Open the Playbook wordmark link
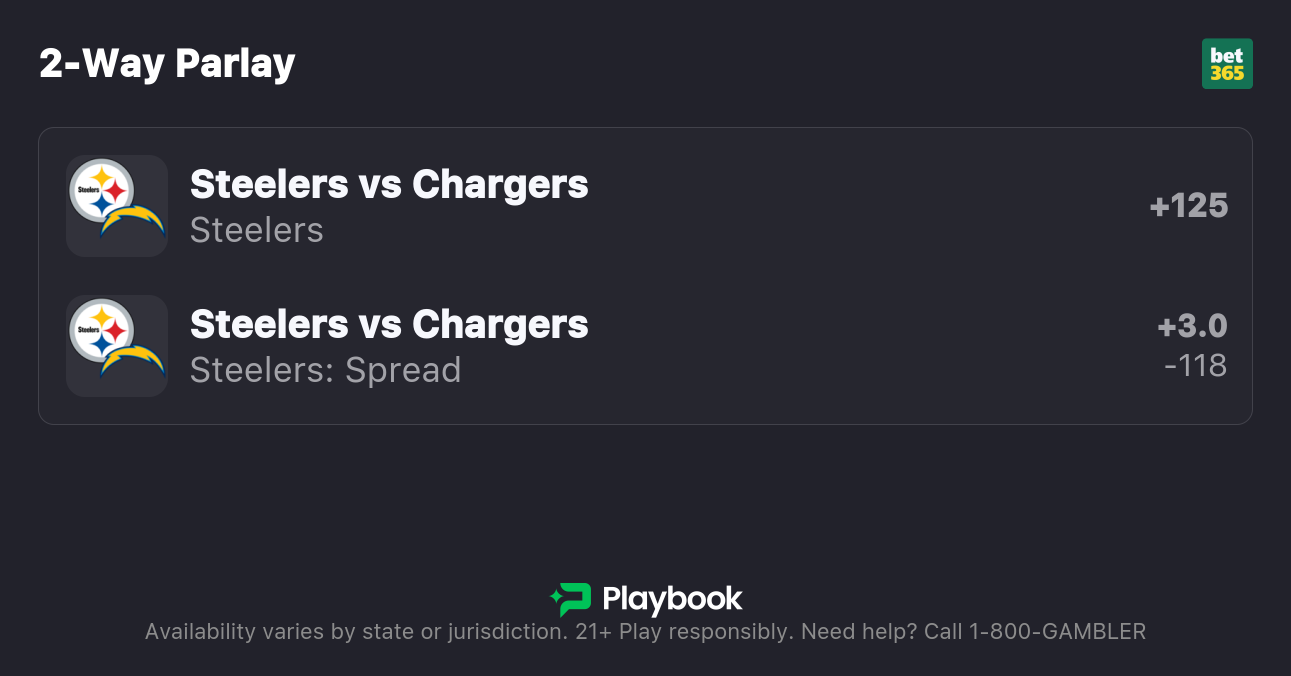This screenshot has height=676, width=1291. pyautogui.click(x=672, y=600)
